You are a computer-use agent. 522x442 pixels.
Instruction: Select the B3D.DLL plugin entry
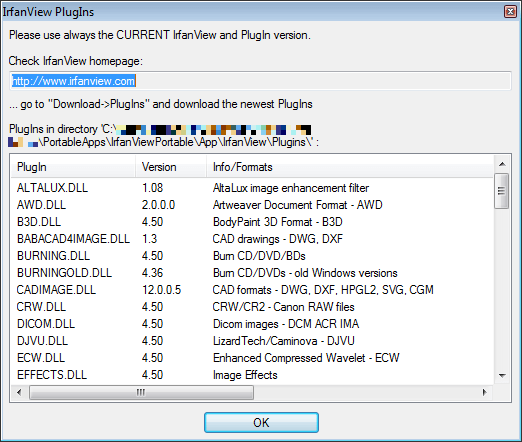tap(39, 222)
